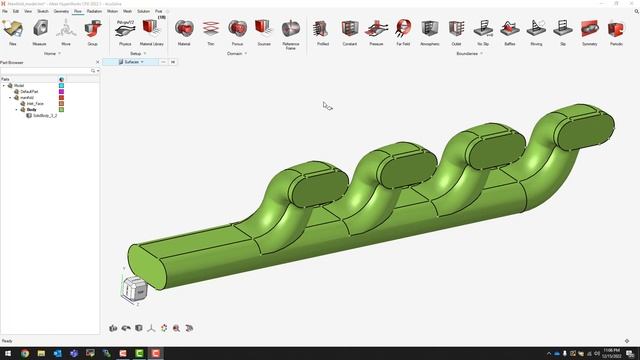The height and width of the screenshot is (360, 640).
Task: Open the Domain group dropdown arrow
Action: [246, 53]
